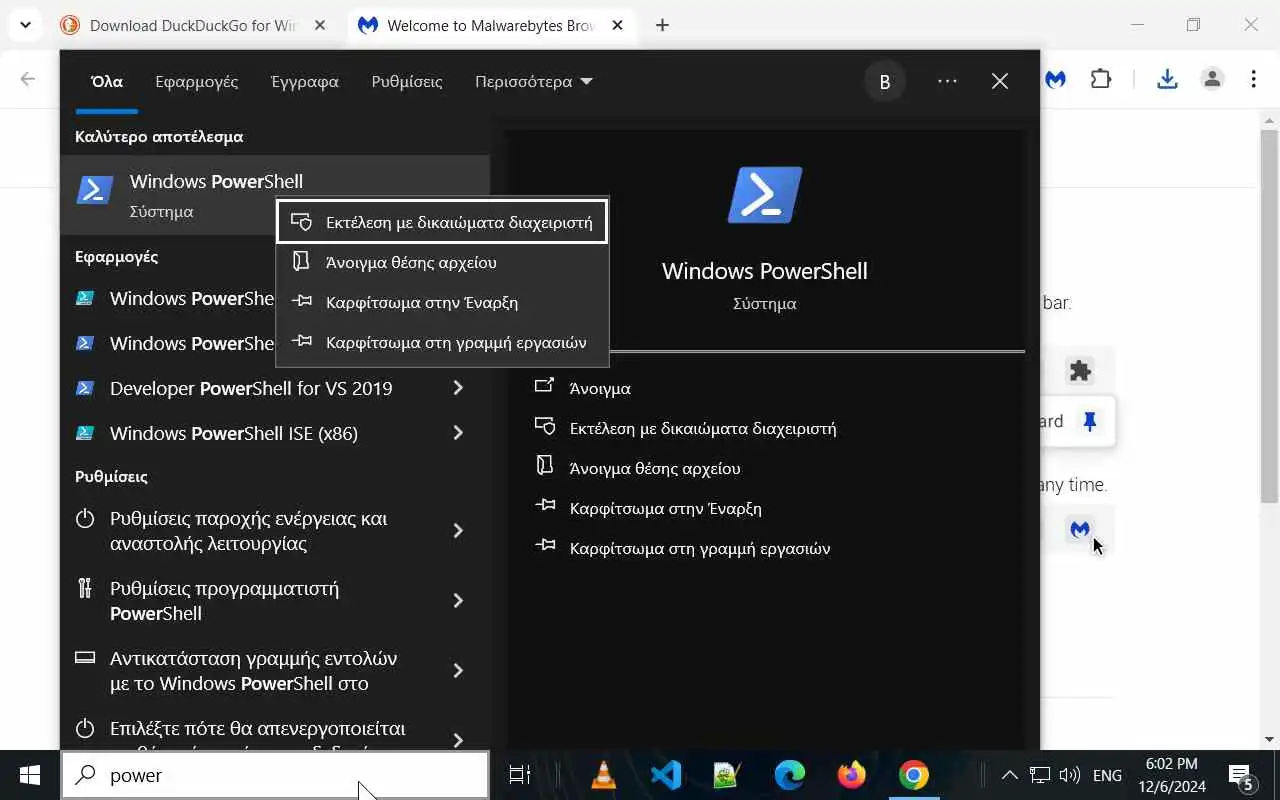
Task: Click Malwarebytes extension icon in Chrome toolbar
Action: (1056, 79)
